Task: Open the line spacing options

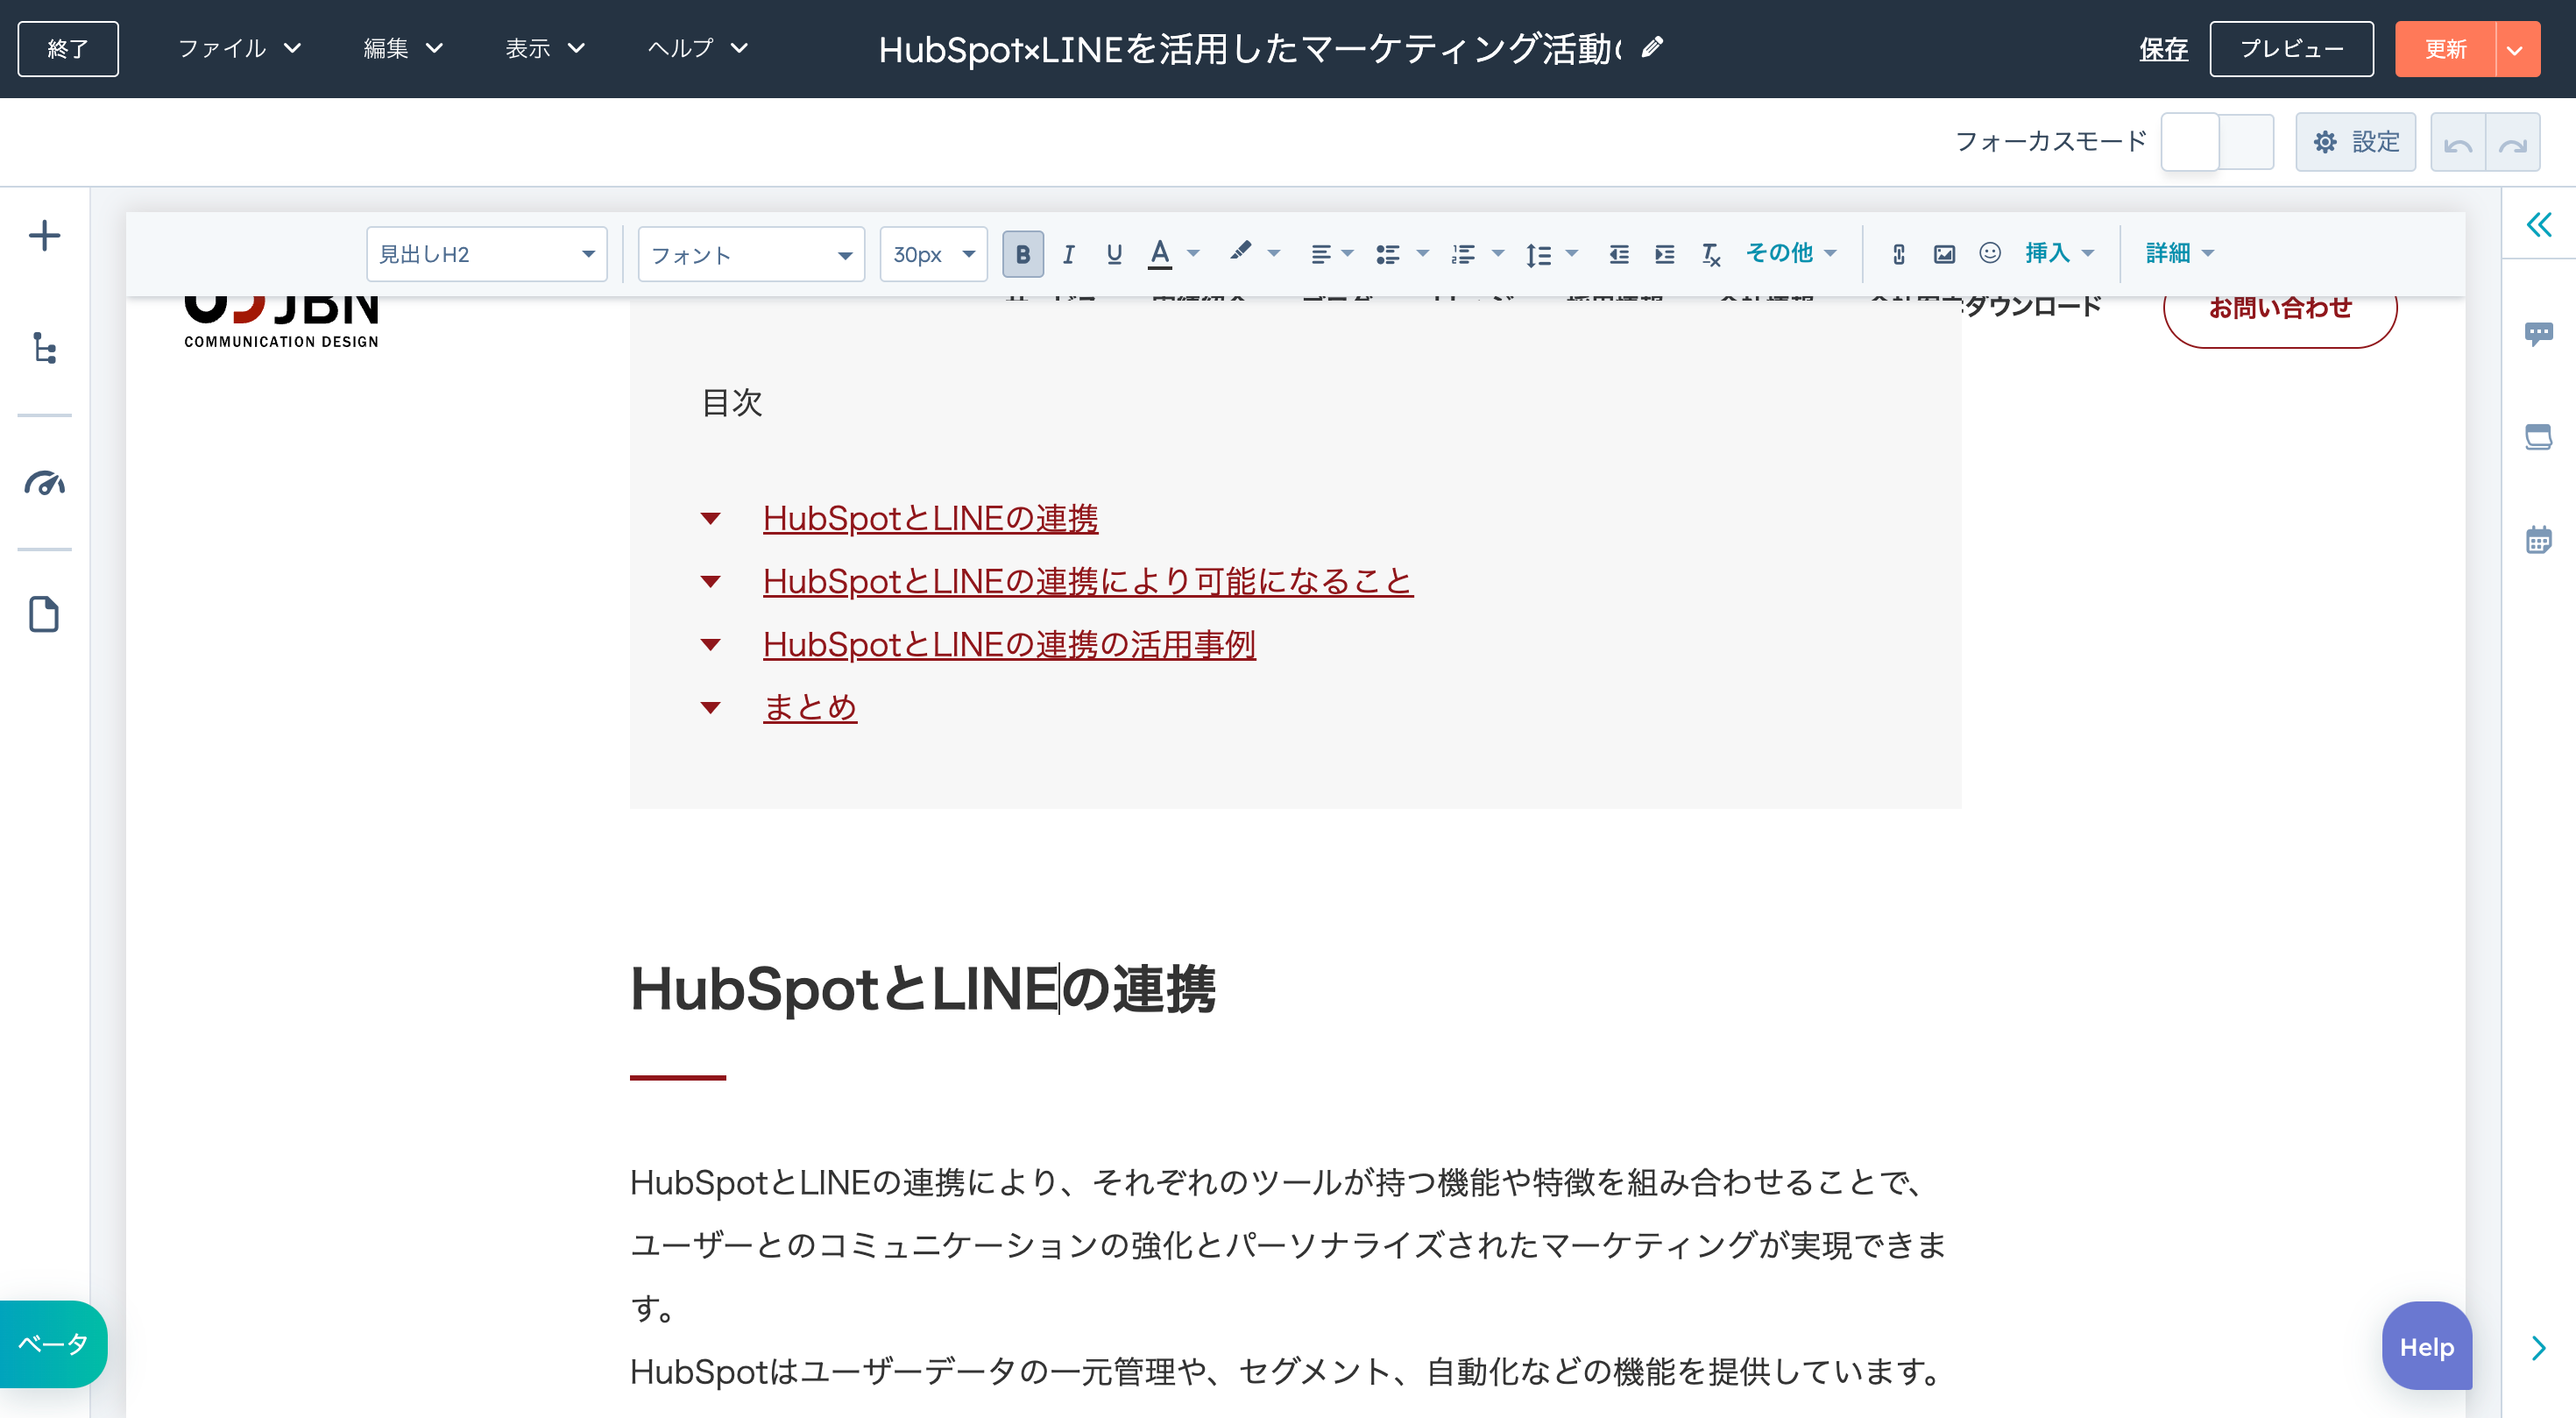Action: pos(1550,254)
